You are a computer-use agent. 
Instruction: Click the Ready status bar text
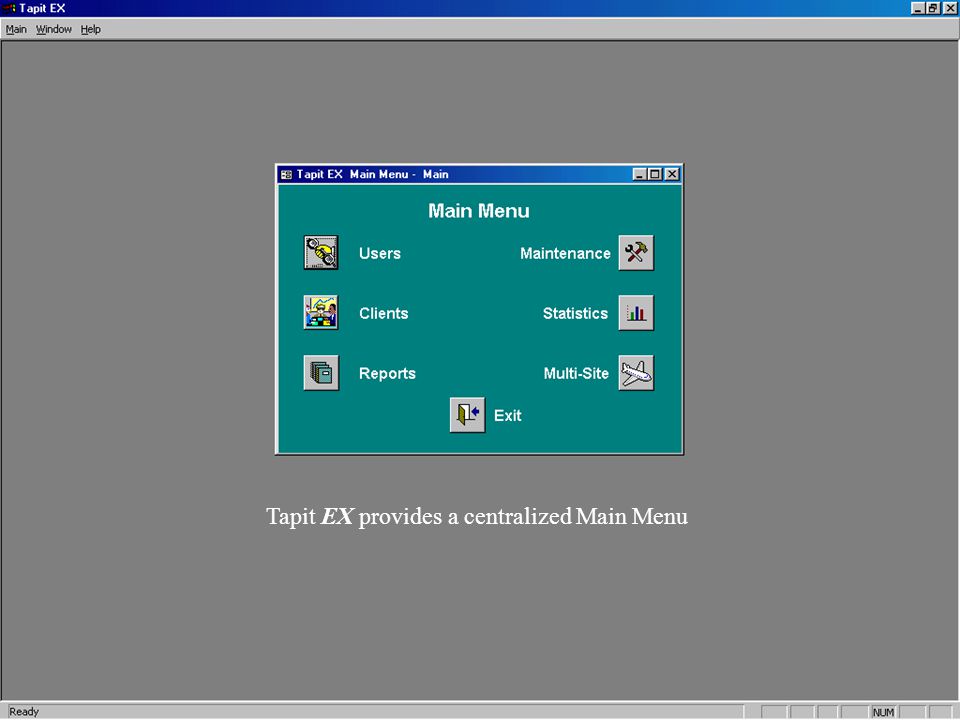[24, 712]
